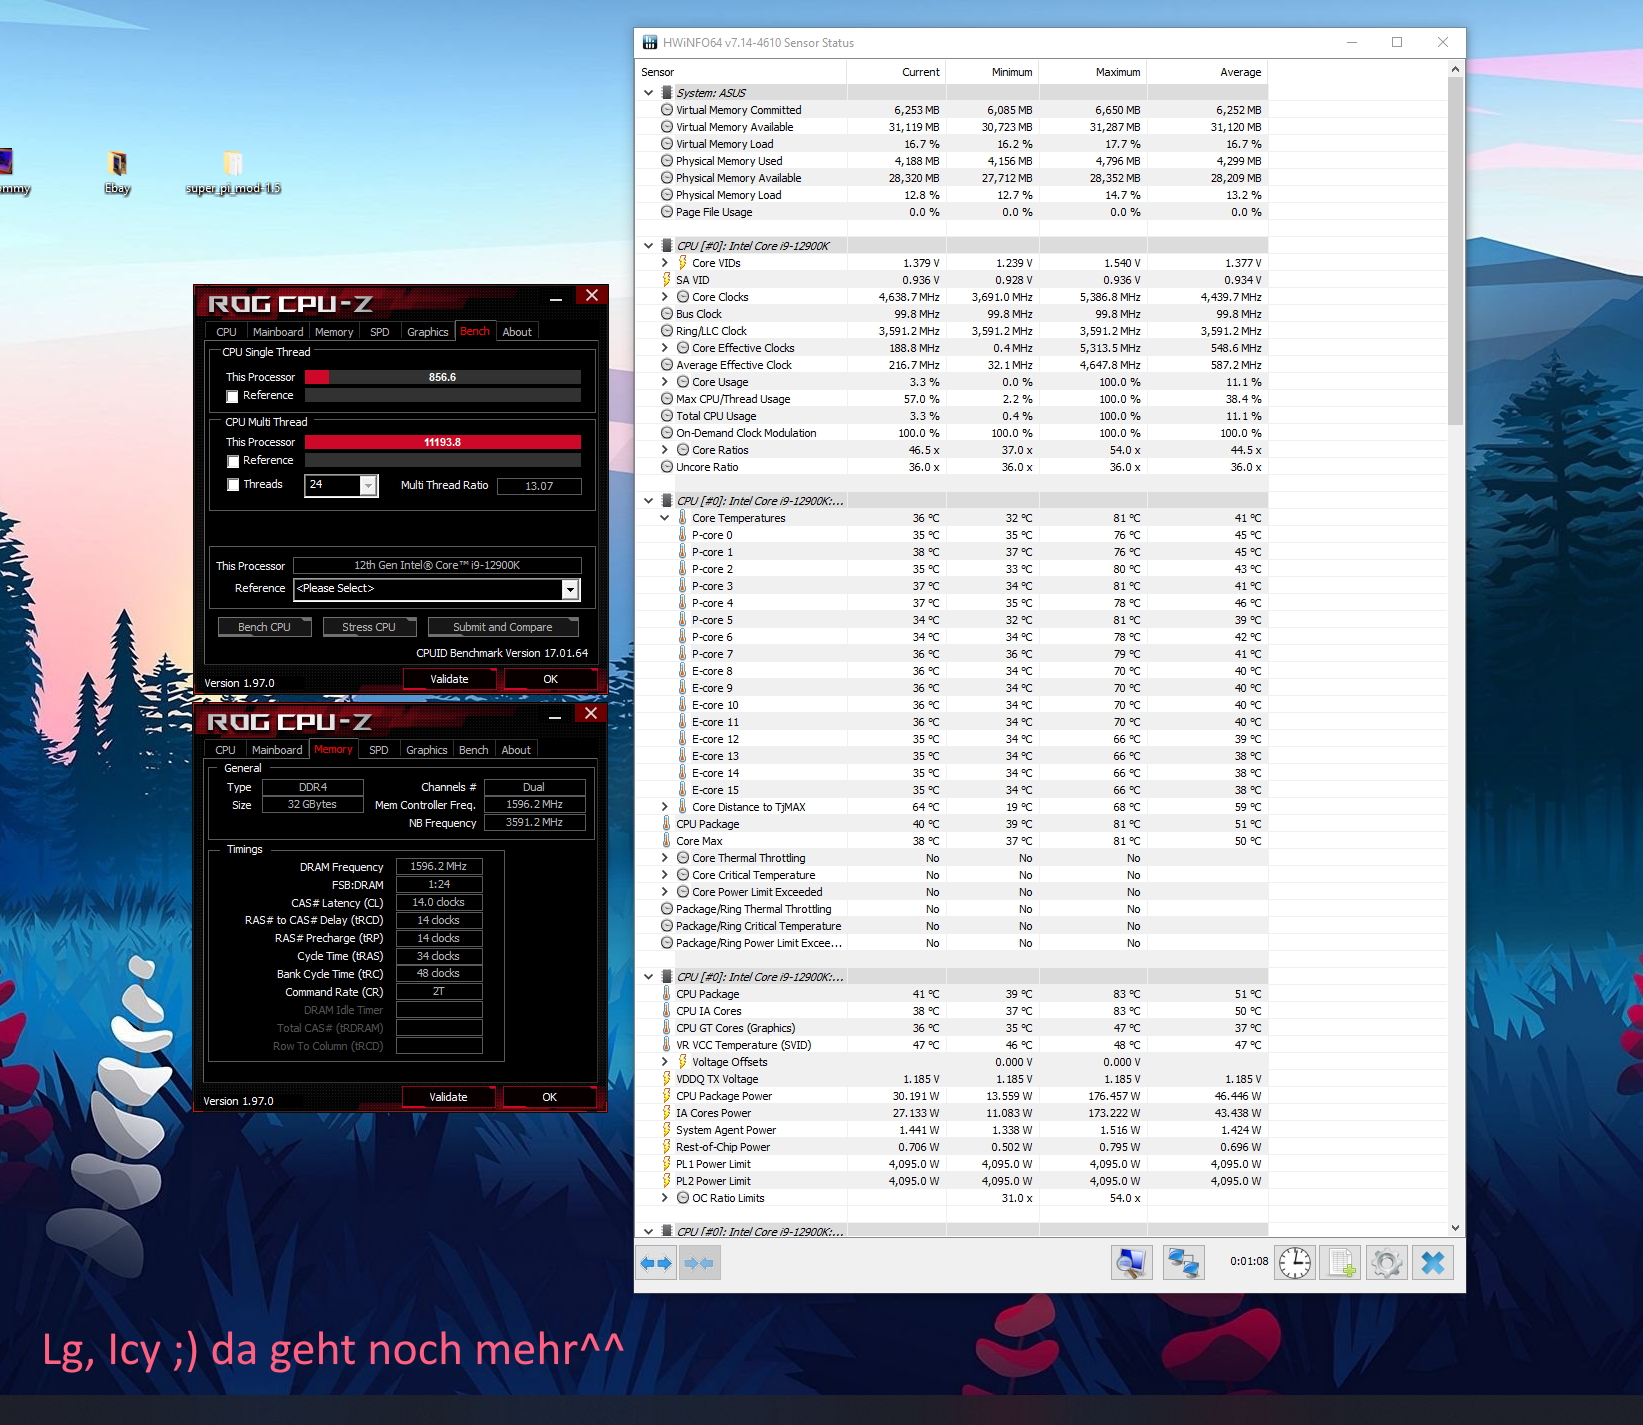Screen dimensions: 1643x1425
Task: Click Validate in the CPU-Z Memory window
Action: pyautogui.click(x=448, y=1097)
